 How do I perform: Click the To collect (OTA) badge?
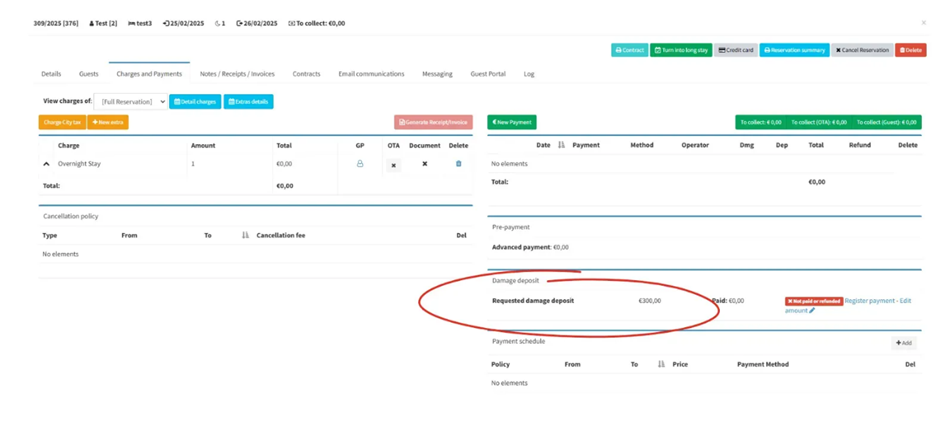818,122
